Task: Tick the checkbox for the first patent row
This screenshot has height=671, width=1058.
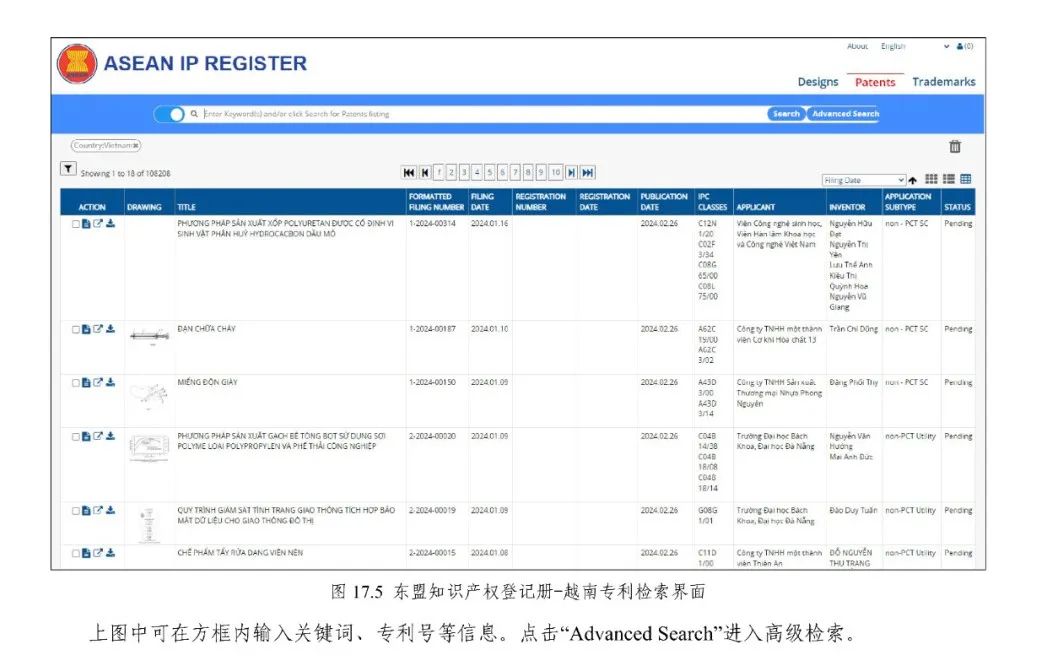Action: [x=76, y=224]
